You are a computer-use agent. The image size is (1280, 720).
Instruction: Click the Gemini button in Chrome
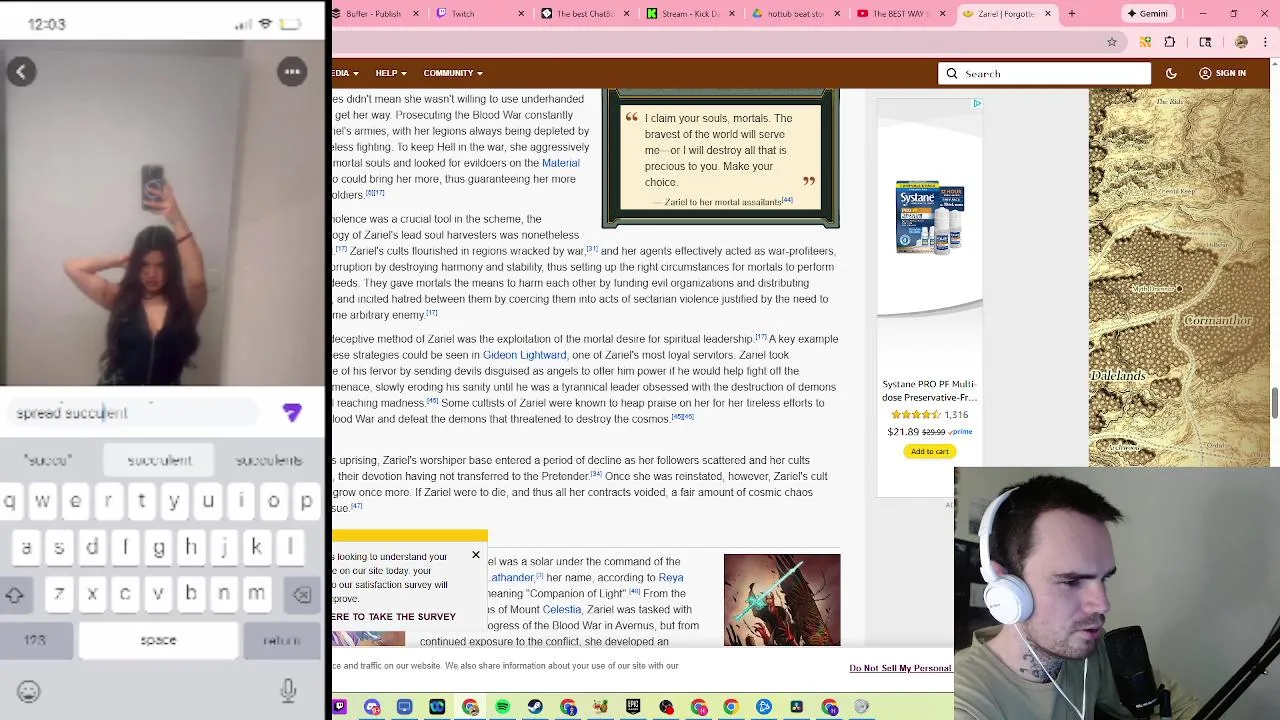tap(1146, 14)
